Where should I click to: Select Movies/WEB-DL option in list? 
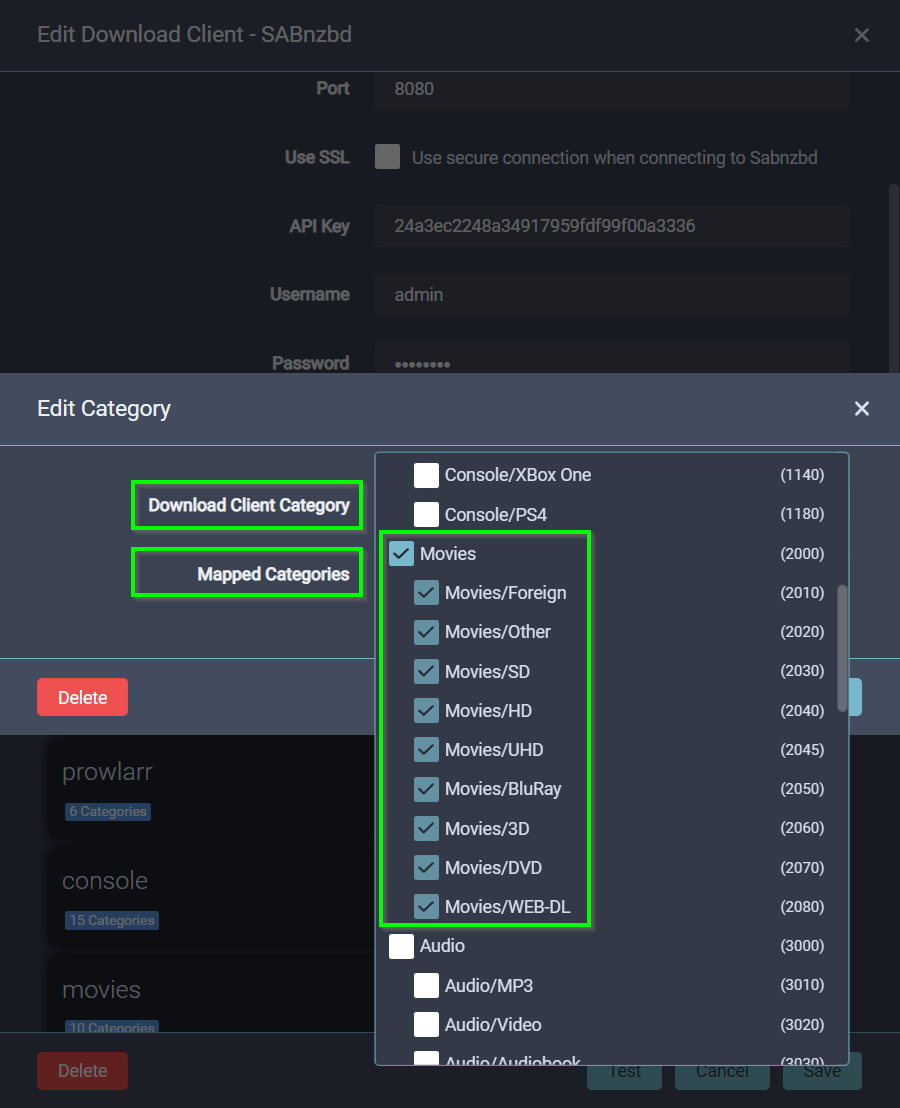(507, 907)
